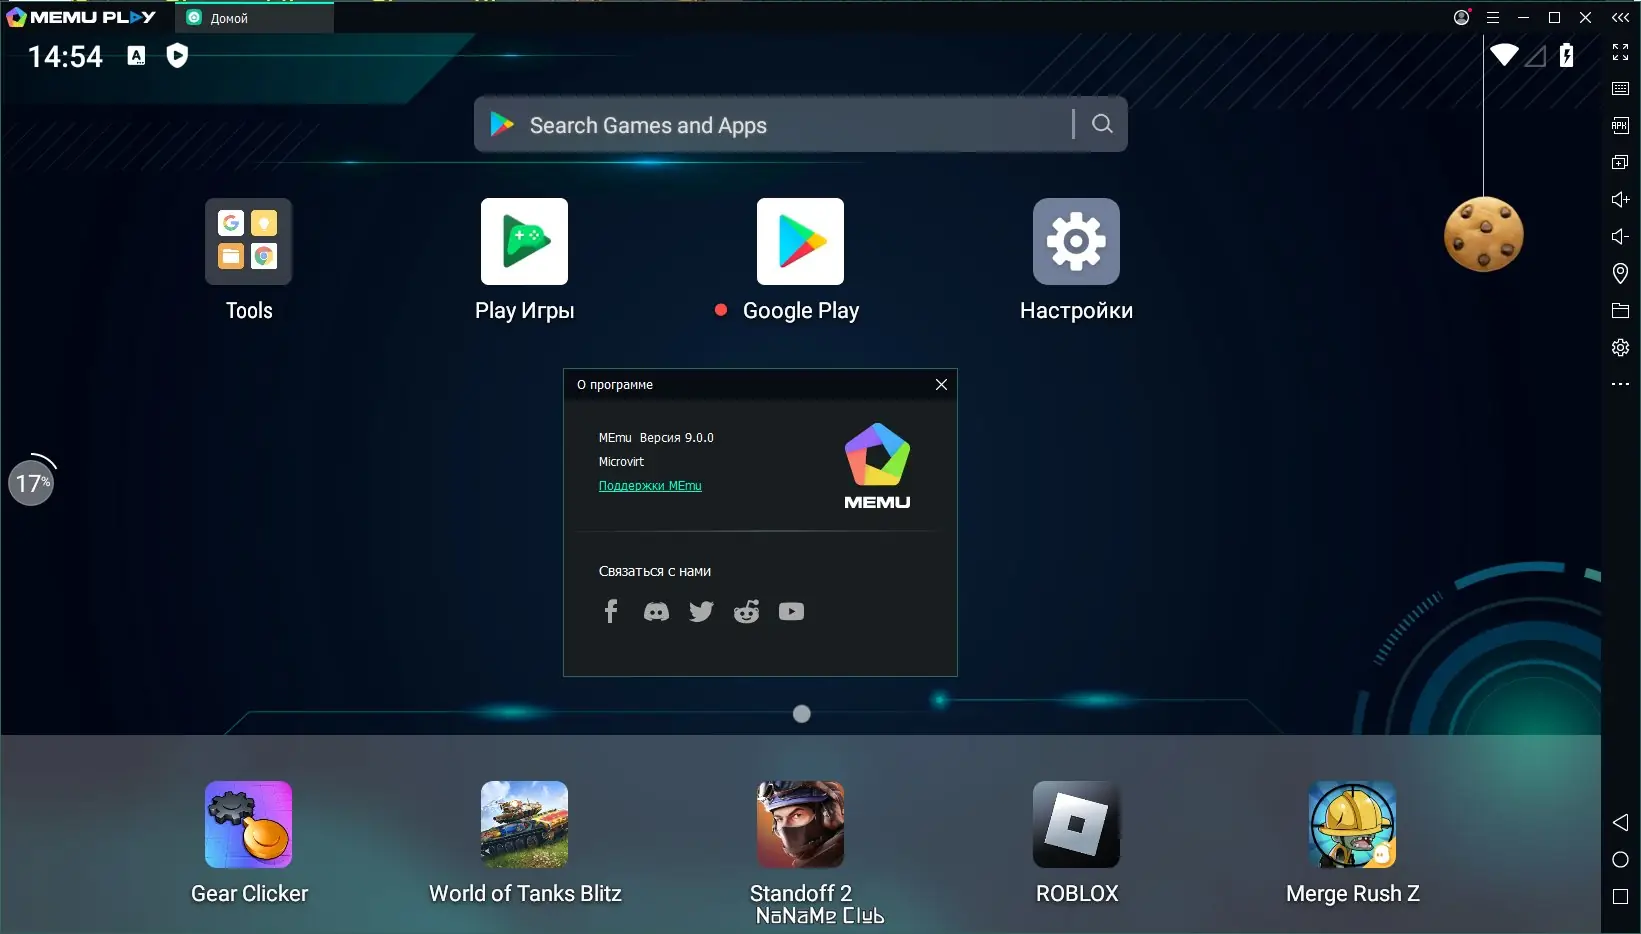Viewport: 1641px width, 934px height.
Task: Show more sidebar tools
Action: pos(1620,384)
